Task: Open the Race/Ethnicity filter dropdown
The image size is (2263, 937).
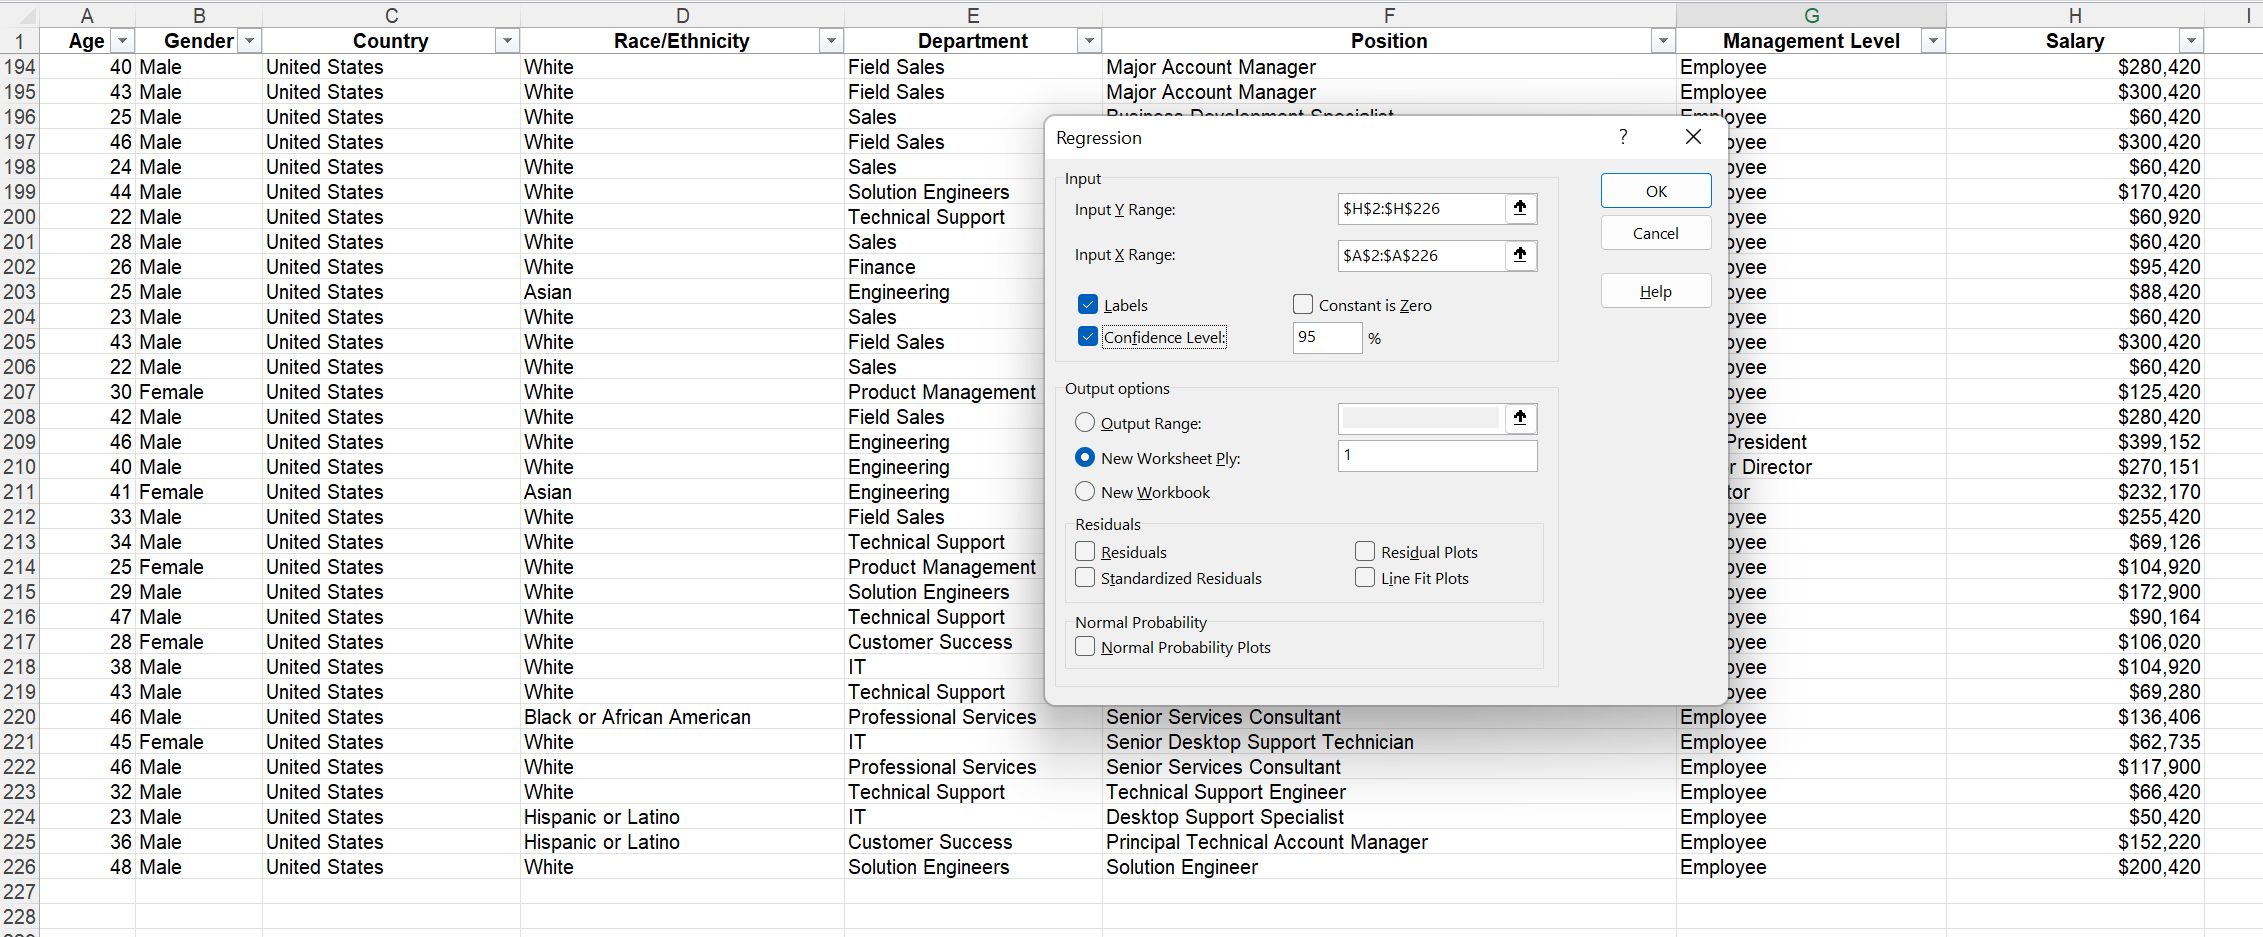Action: coord(831,41)
